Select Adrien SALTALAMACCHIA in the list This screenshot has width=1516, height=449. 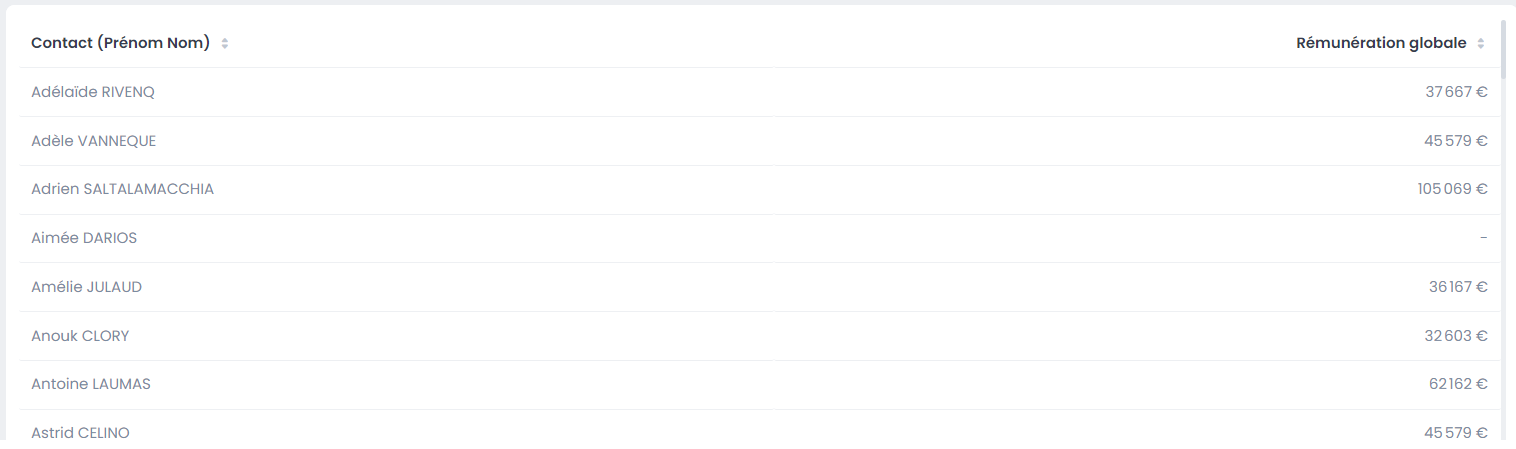[122, 189]
